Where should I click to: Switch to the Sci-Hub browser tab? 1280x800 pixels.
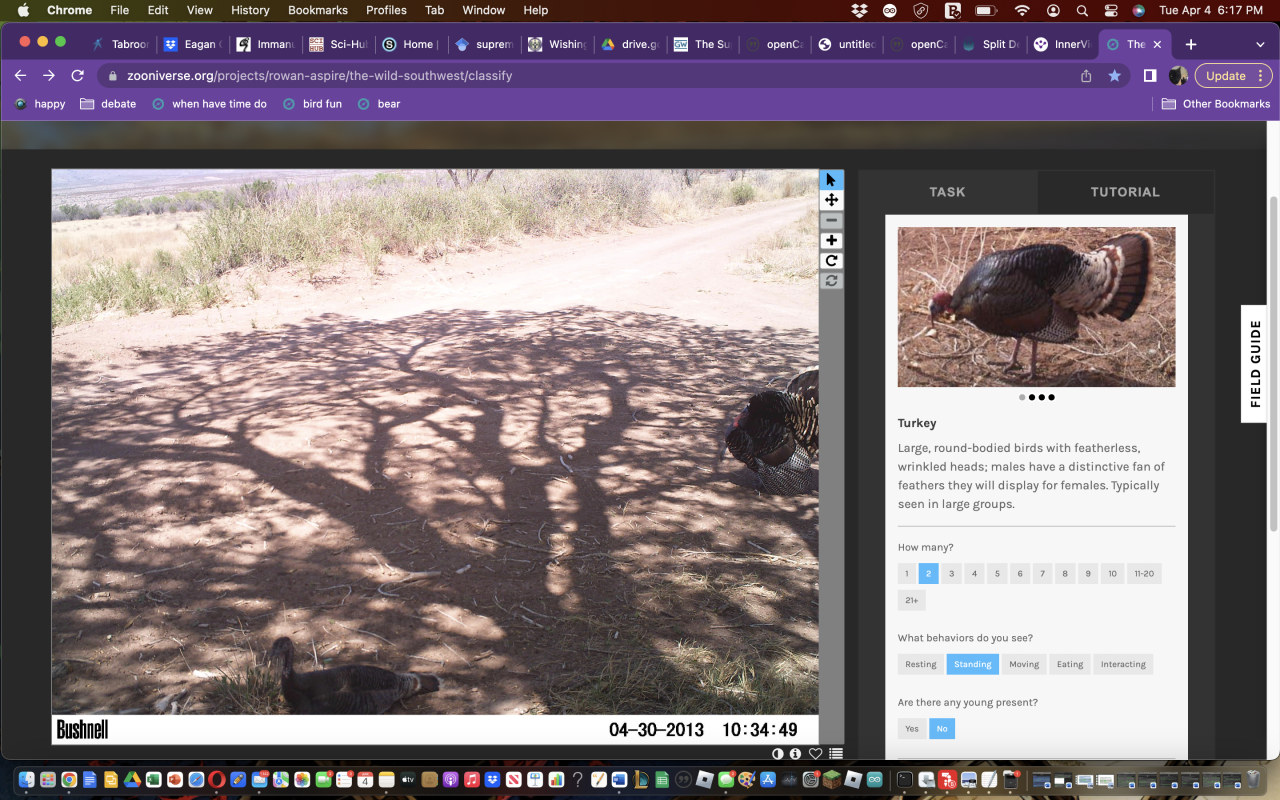pyautogui.click(x=338, y=44)
